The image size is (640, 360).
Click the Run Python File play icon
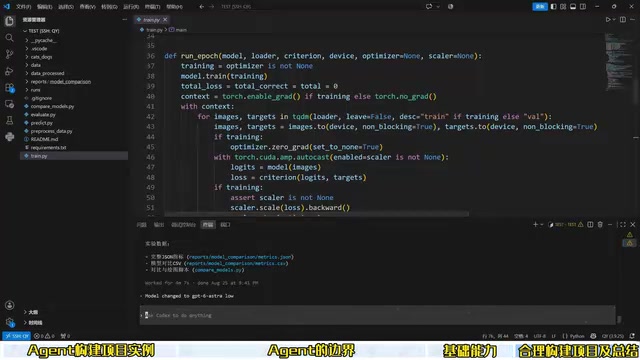(608, 20)
